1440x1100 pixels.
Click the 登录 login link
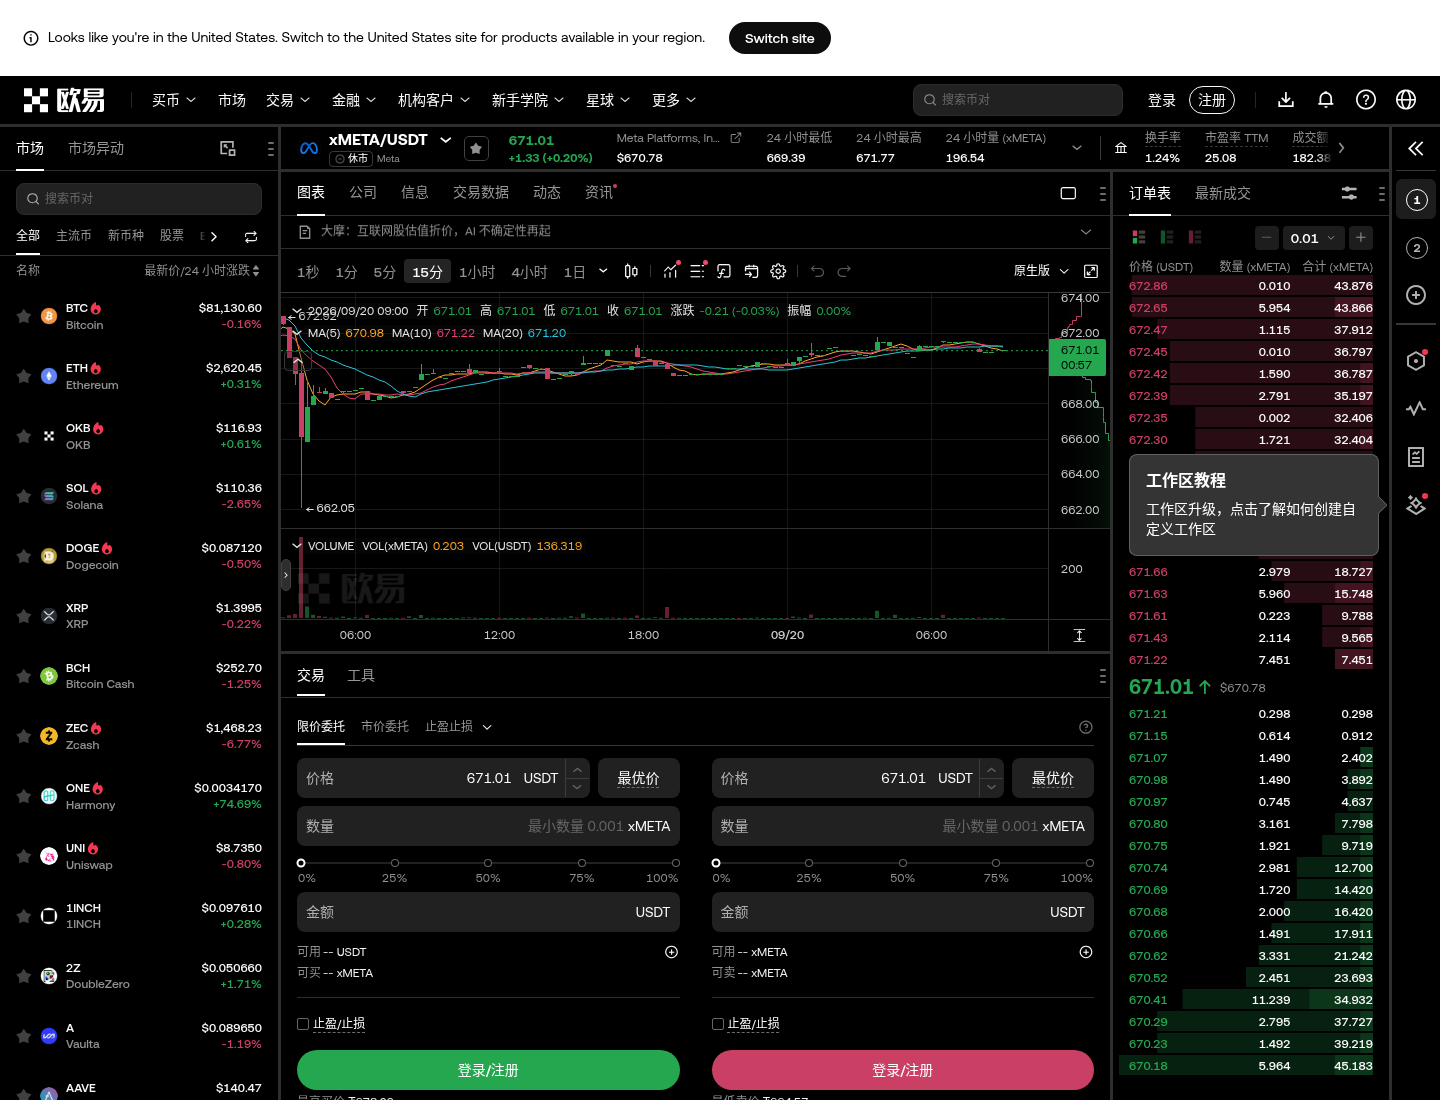click(x=1162, y=100)
